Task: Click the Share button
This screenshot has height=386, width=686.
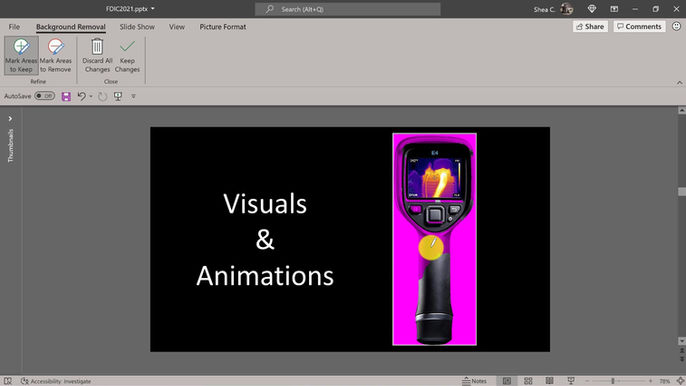Action: (590, 27)
